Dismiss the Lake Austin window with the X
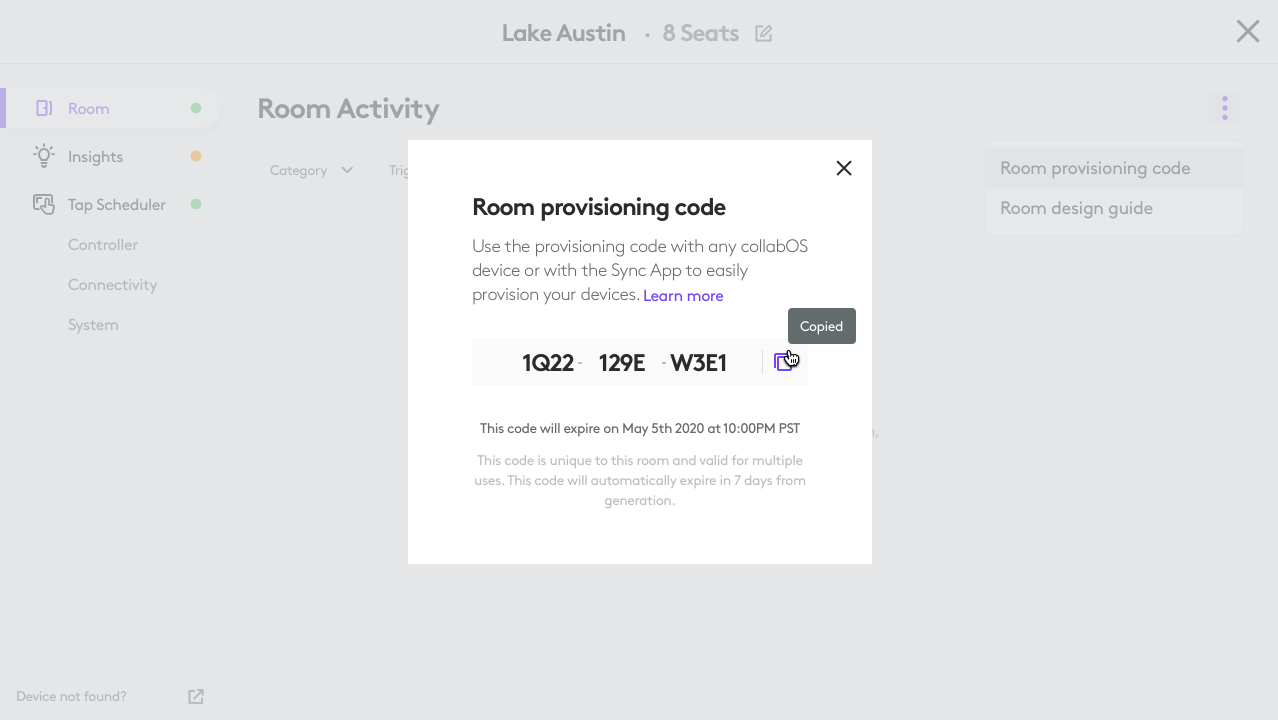 click(x=1247, y=31)
